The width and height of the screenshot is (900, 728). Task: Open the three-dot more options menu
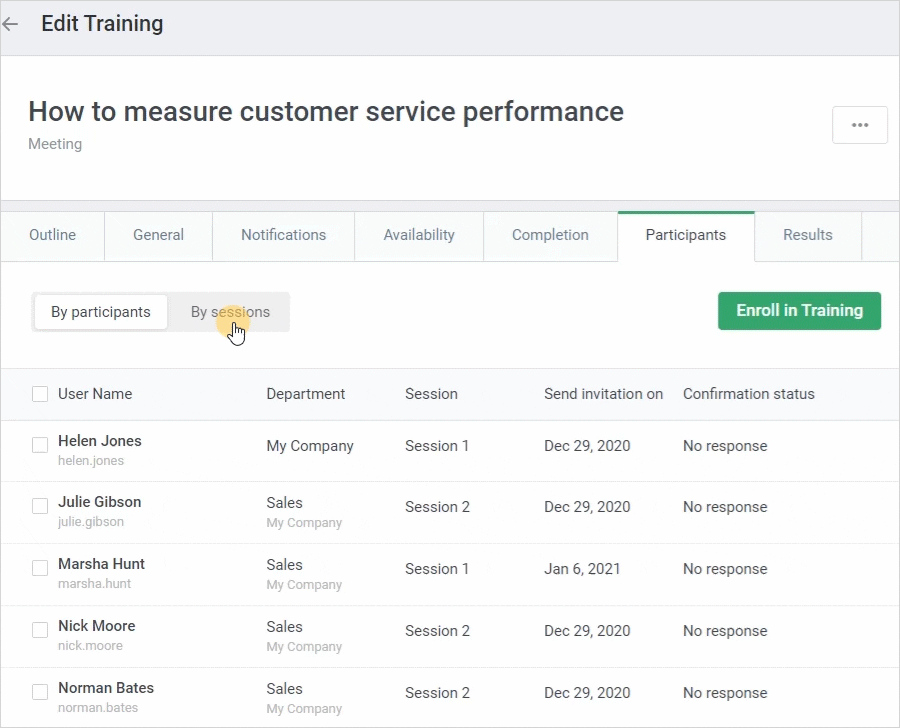pyautogui.click(x=859, y=125)
